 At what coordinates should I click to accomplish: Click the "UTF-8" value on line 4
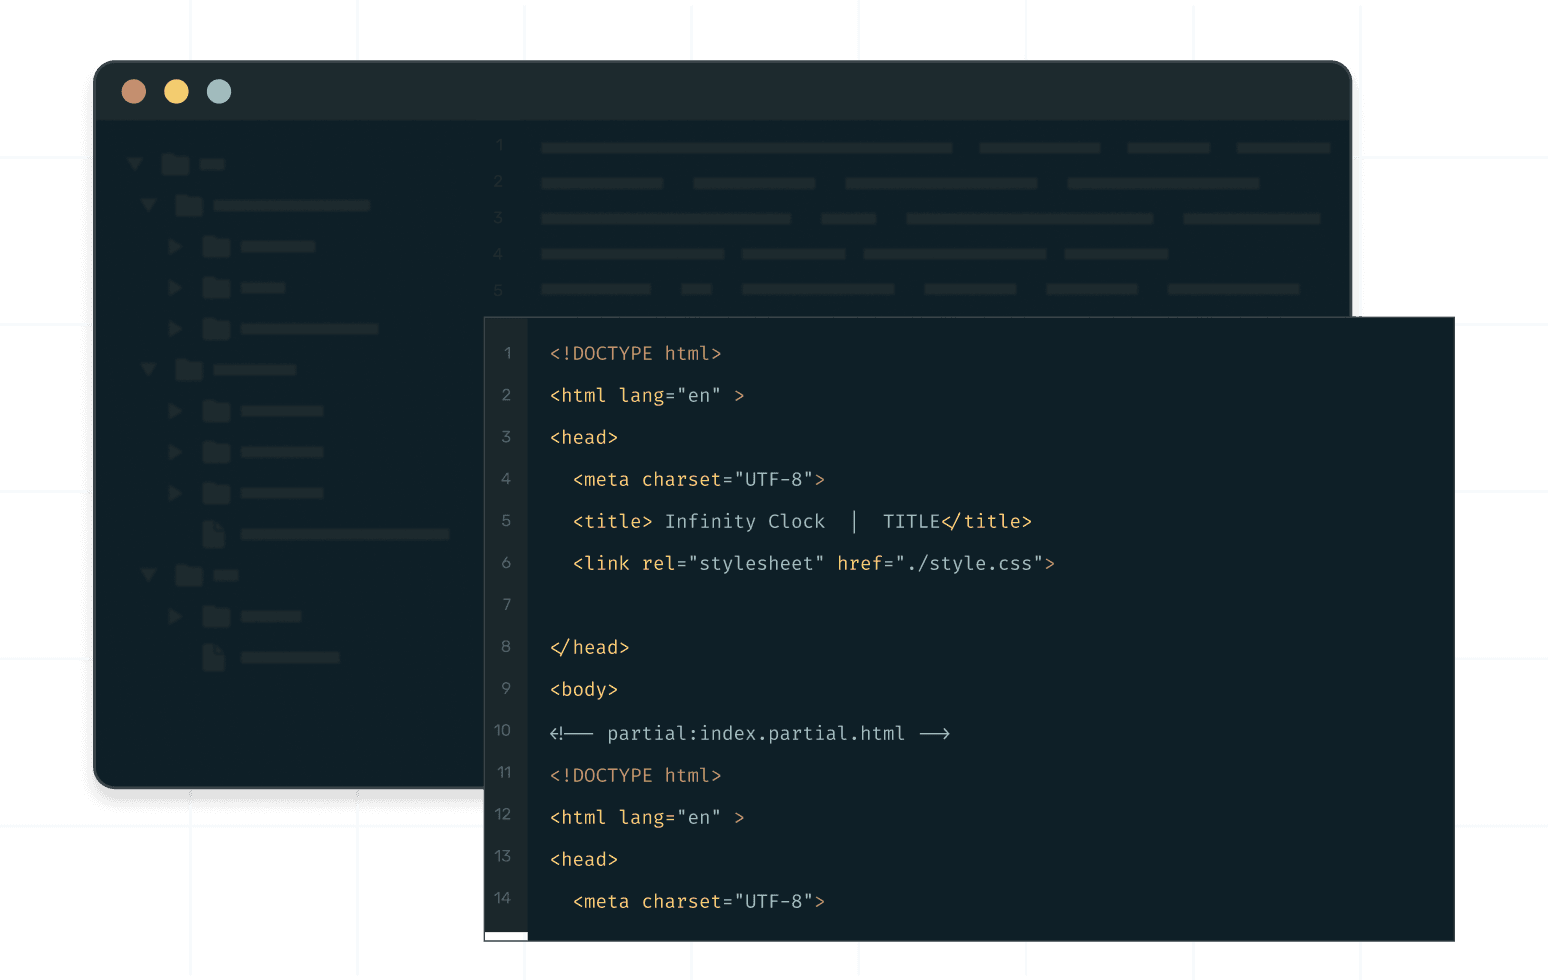coord(774,480)
